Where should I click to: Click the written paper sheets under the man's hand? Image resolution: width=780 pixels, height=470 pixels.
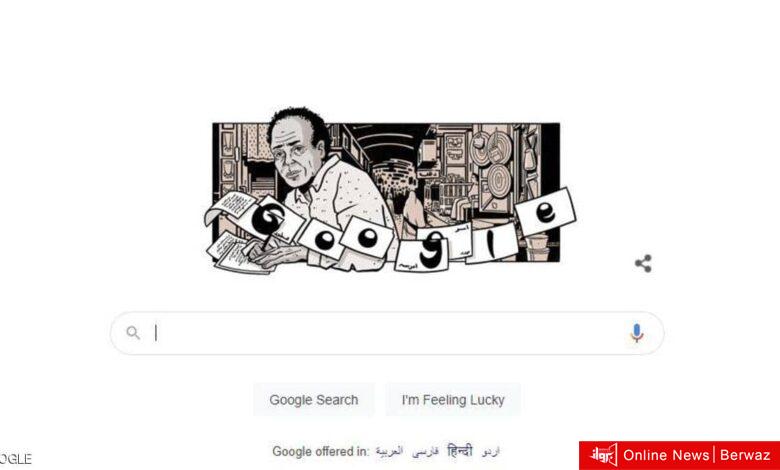(236, 254)
